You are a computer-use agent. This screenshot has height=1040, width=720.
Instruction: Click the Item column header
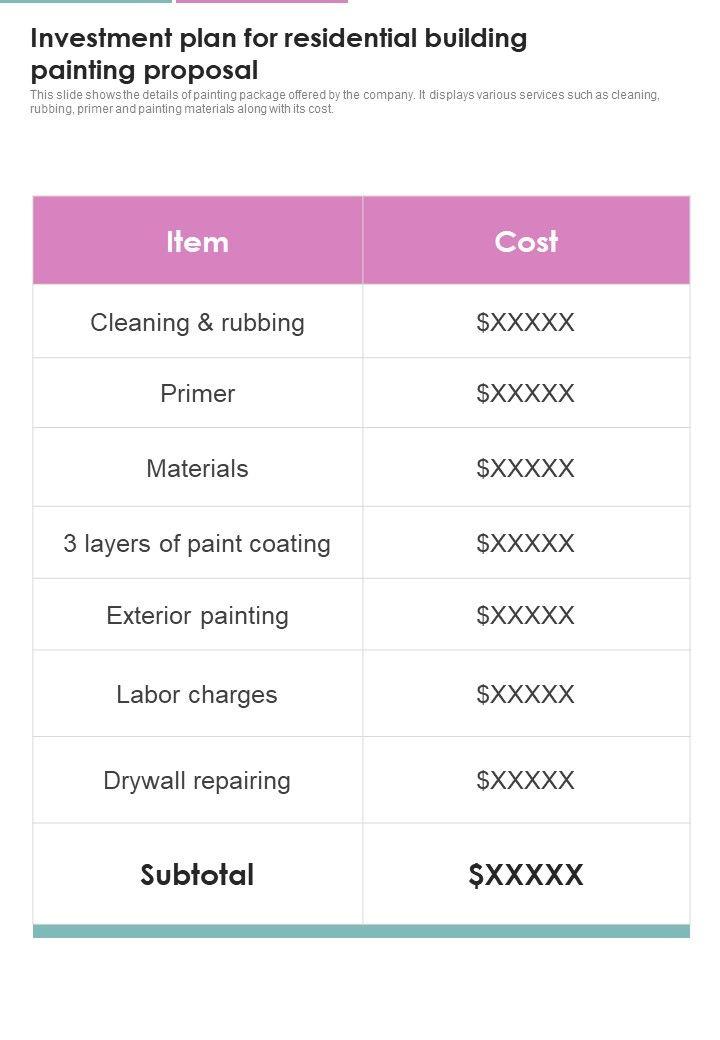tap(197, 241)
